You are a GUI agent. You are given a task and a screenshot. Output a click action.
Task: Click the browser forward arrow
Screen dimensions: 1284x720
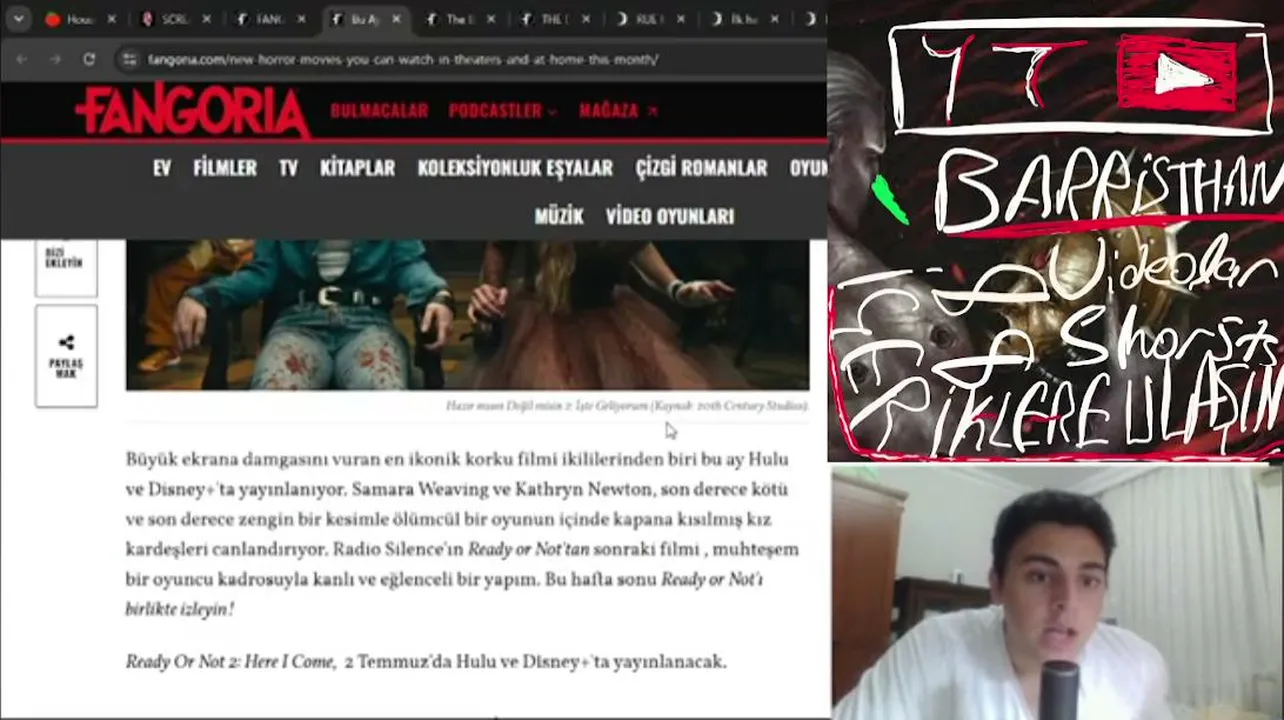click(x=56, y=59)
